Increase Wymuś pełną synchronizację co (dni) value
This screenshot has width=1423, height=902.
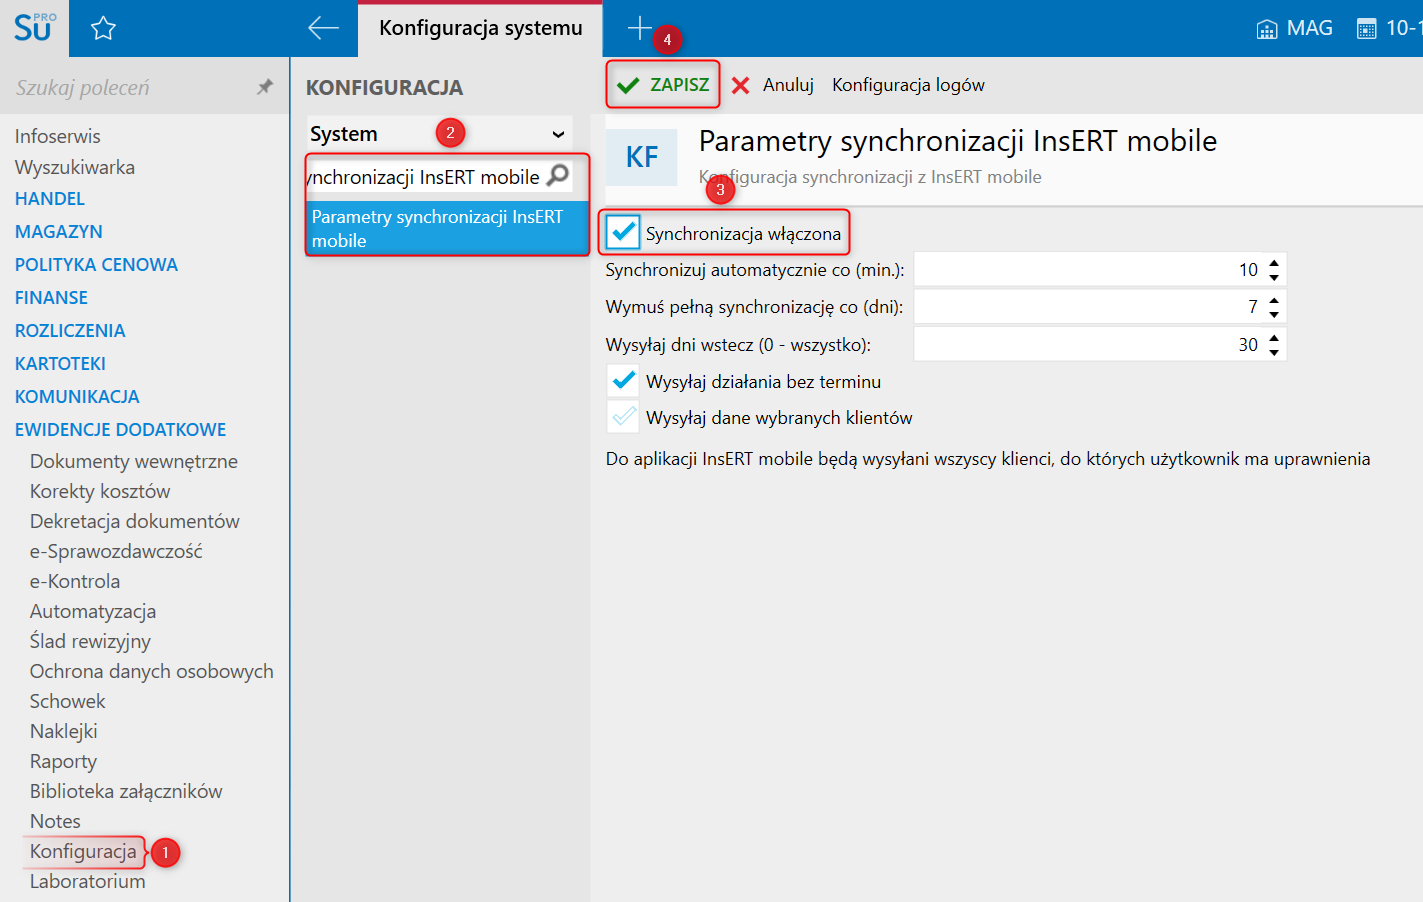coord(1274,301)
